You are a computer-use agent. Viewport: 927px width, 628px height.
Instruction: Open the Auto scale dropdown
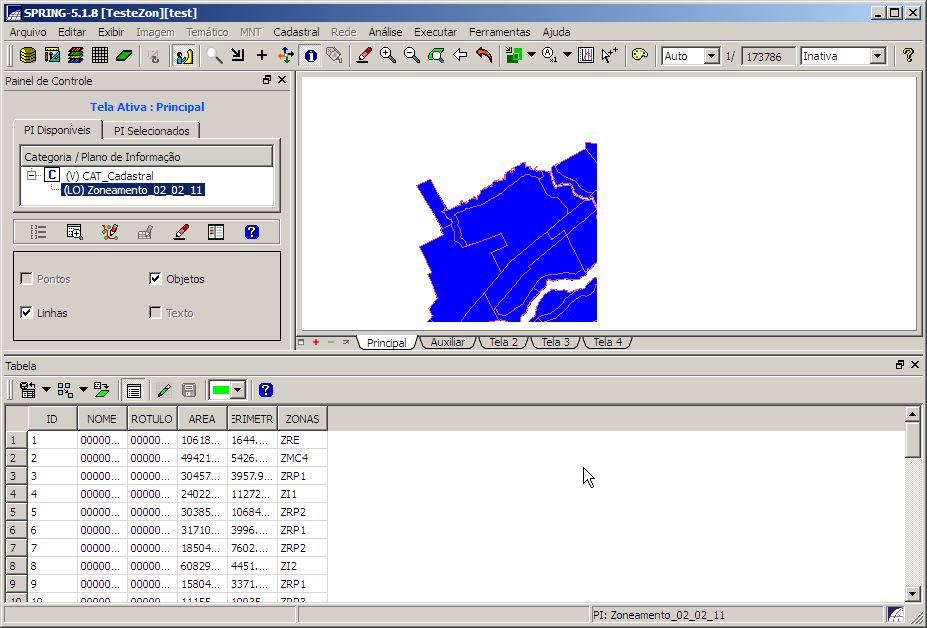coord(711,57)
